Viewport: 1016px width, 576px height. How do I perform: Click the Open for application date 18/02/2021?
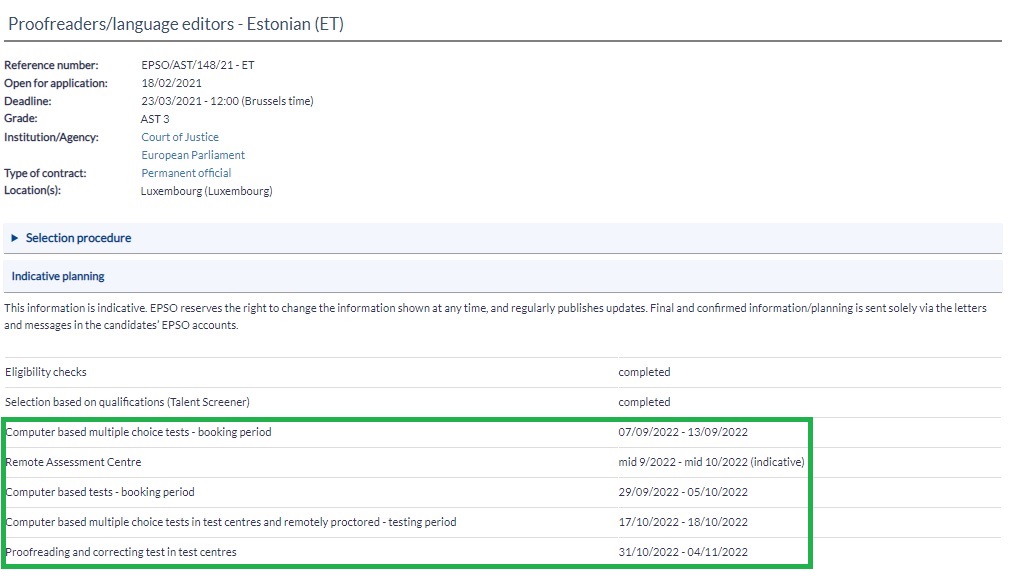point(174,83)
